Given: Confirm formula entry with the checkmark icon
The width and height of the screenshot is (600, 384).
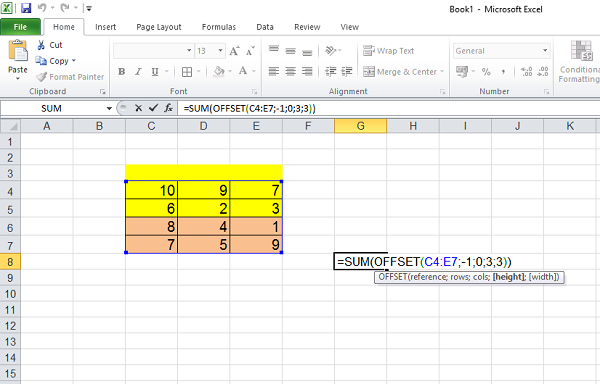Looking at the screenshot, I should [x=153, y=108].
